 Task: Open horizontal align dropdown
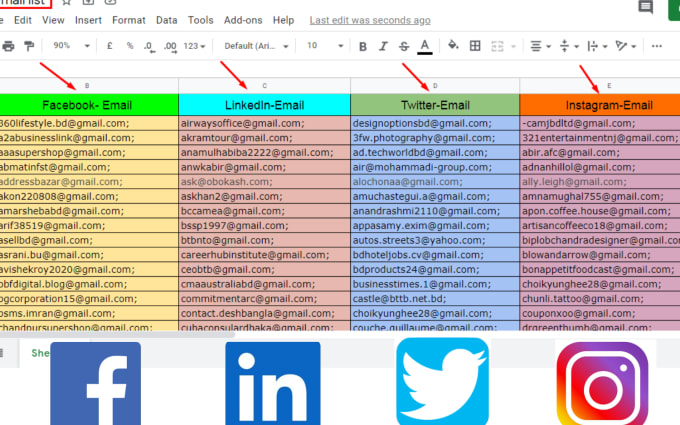pos(540,46)
